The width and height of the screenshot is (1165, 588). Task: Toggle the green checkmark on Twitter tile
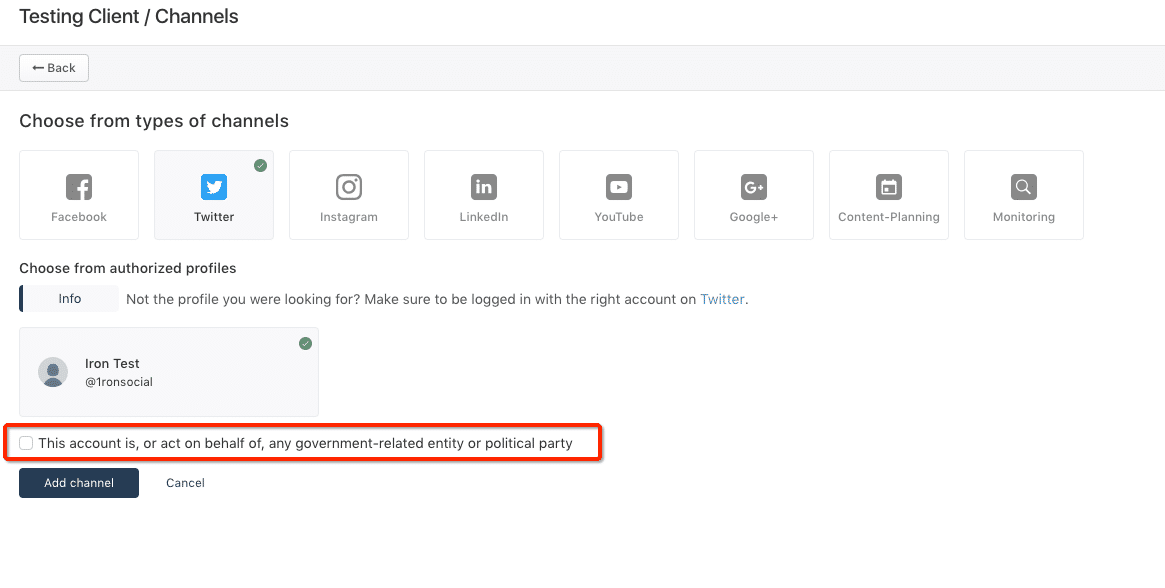coord(260,165)
